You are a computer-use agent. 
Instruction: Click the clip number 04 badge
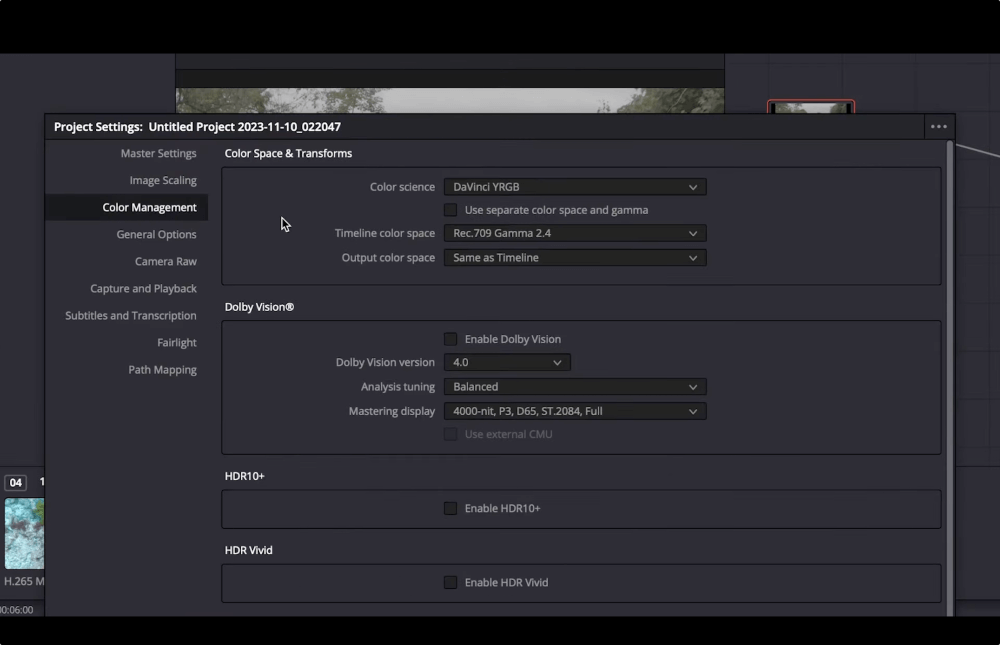[15, 482]
